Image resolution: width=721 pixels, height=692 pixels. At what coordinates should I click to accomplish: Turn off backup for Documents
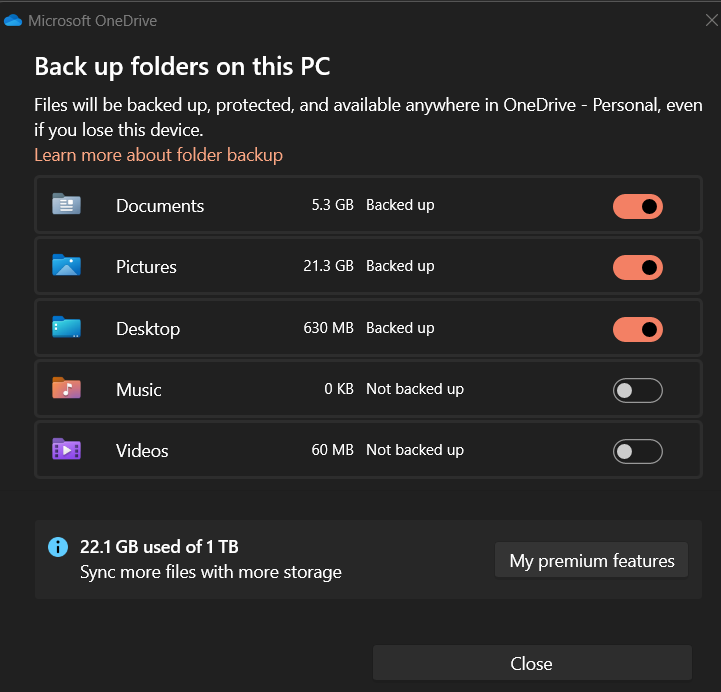tap(637, 206)
